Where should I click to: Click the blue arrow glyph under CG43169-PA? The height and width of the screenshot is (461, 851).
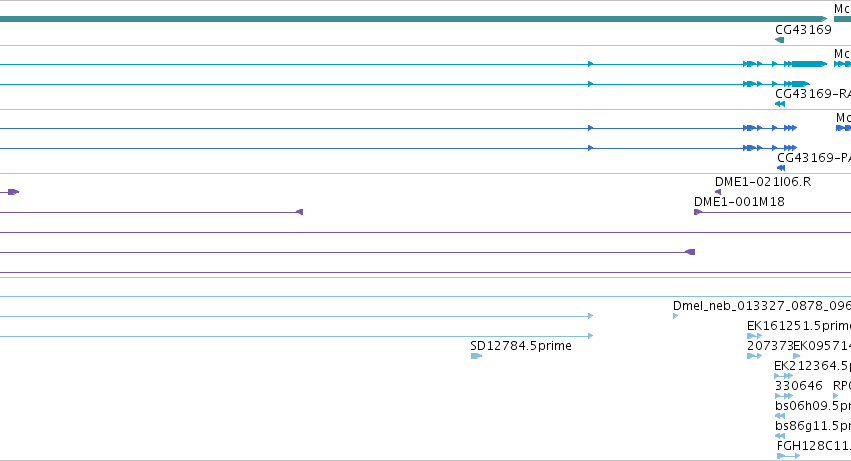(x=781, y=168)
